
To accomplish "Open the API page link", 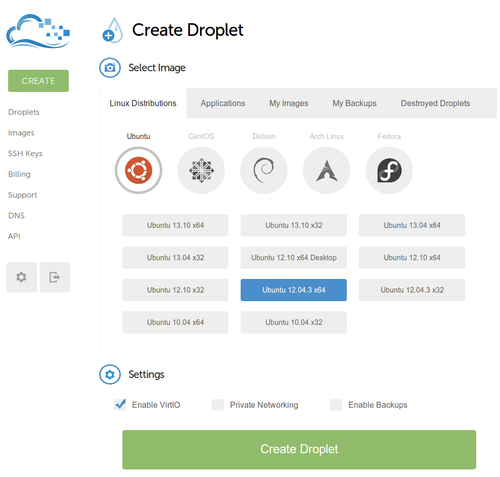I will click(14, 236).
